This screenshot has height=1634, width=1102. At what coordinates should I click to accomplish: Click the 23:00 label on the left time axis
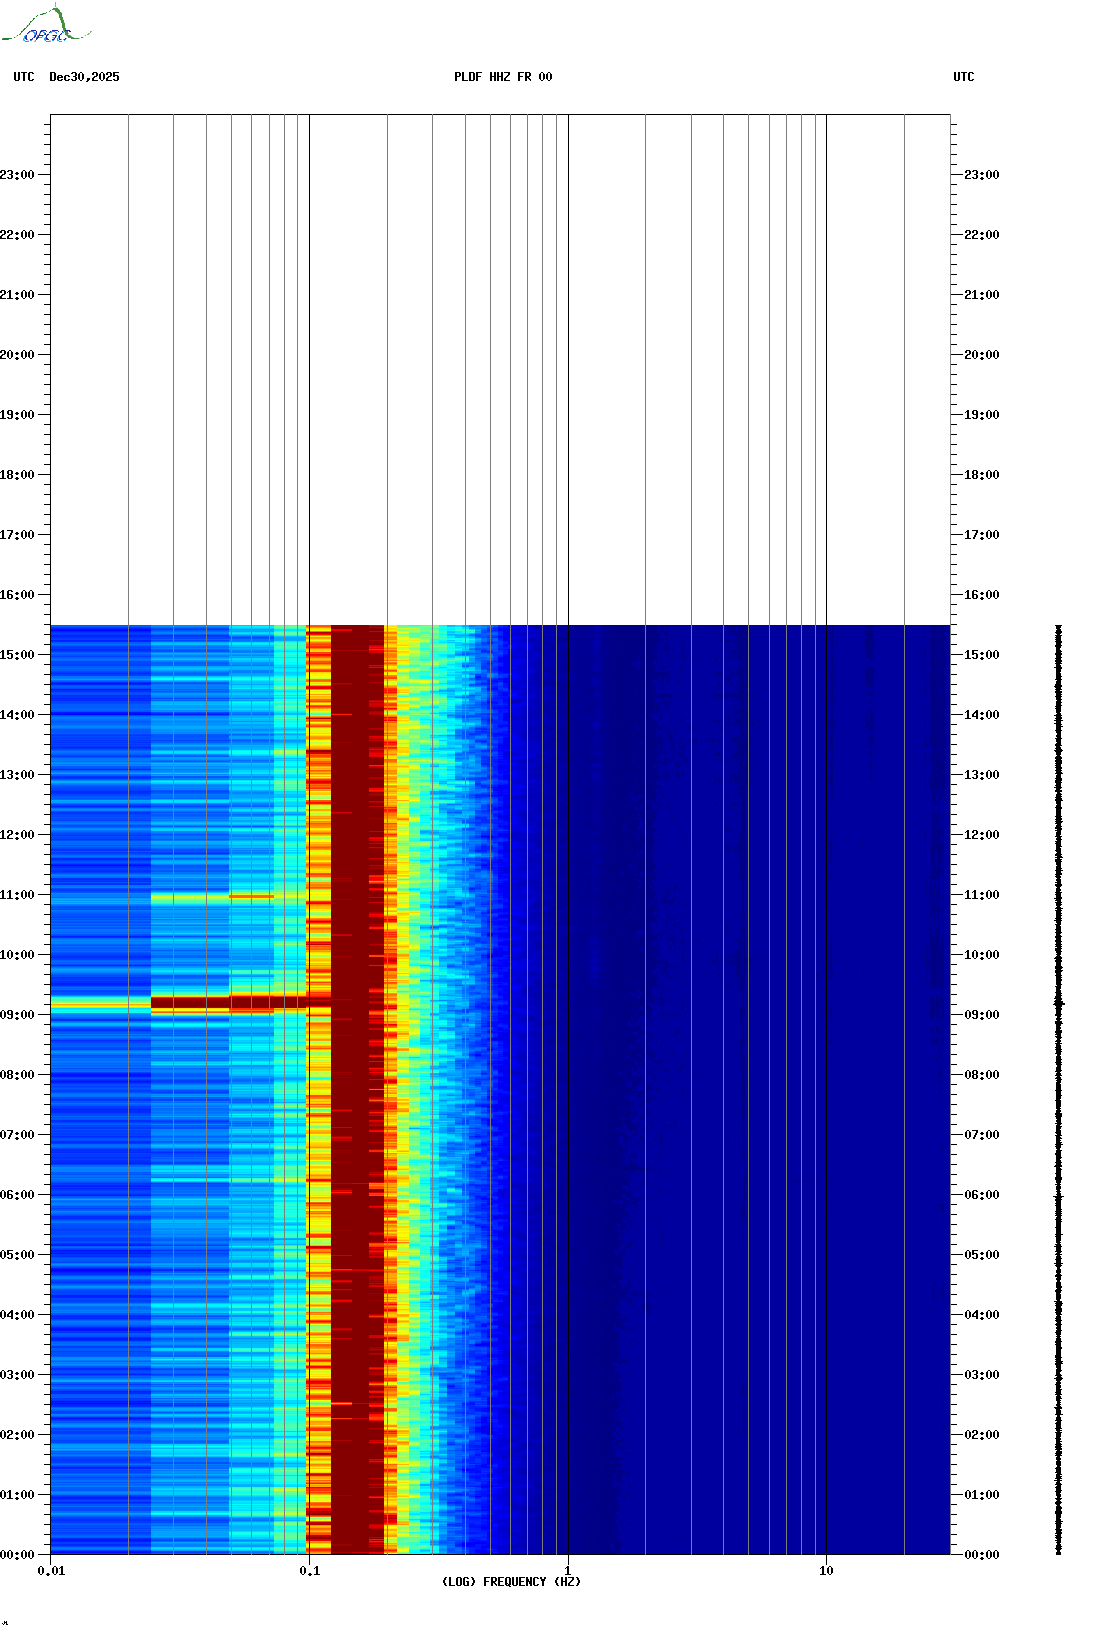17,175
